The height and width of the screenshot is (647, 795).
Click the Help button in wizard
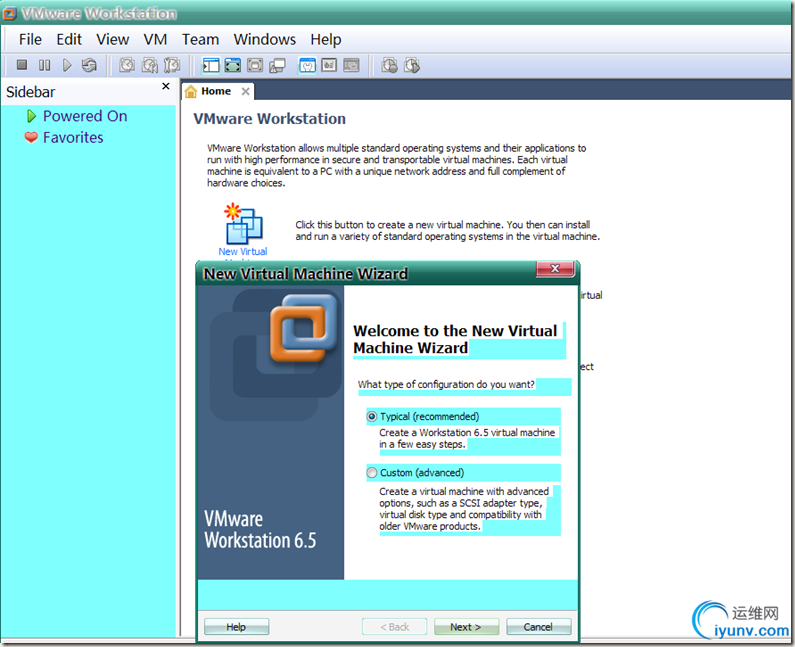(x=236, y=627)
